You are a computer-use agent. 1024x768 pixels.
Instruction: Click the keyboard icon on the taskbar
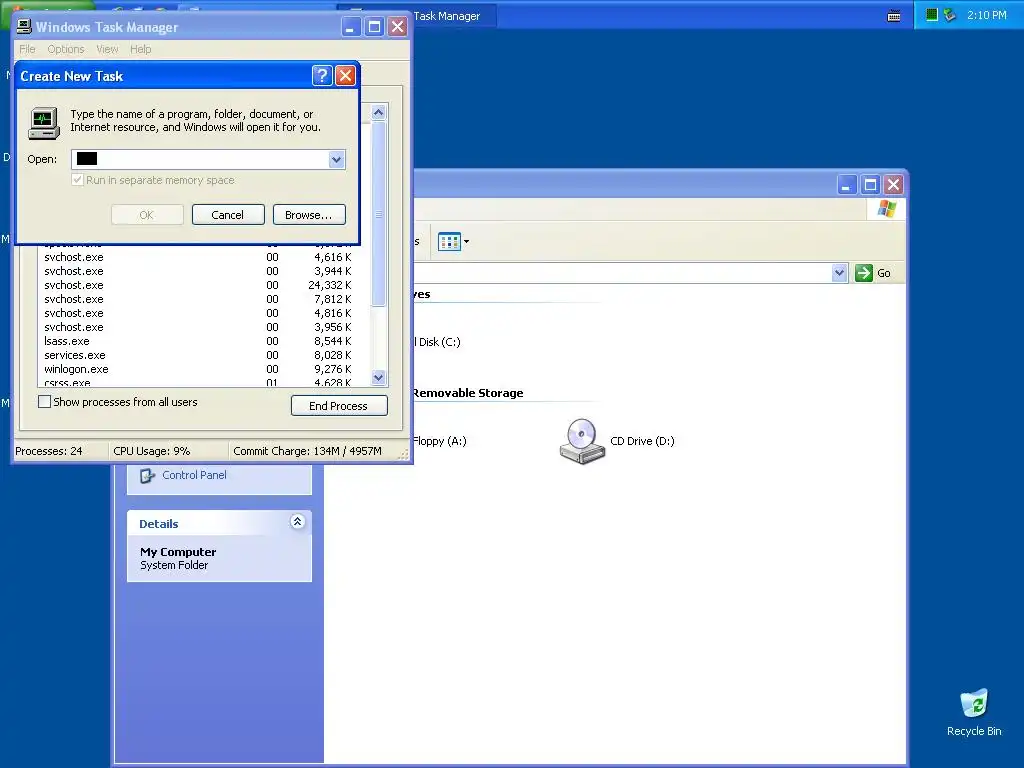point(894,16)
